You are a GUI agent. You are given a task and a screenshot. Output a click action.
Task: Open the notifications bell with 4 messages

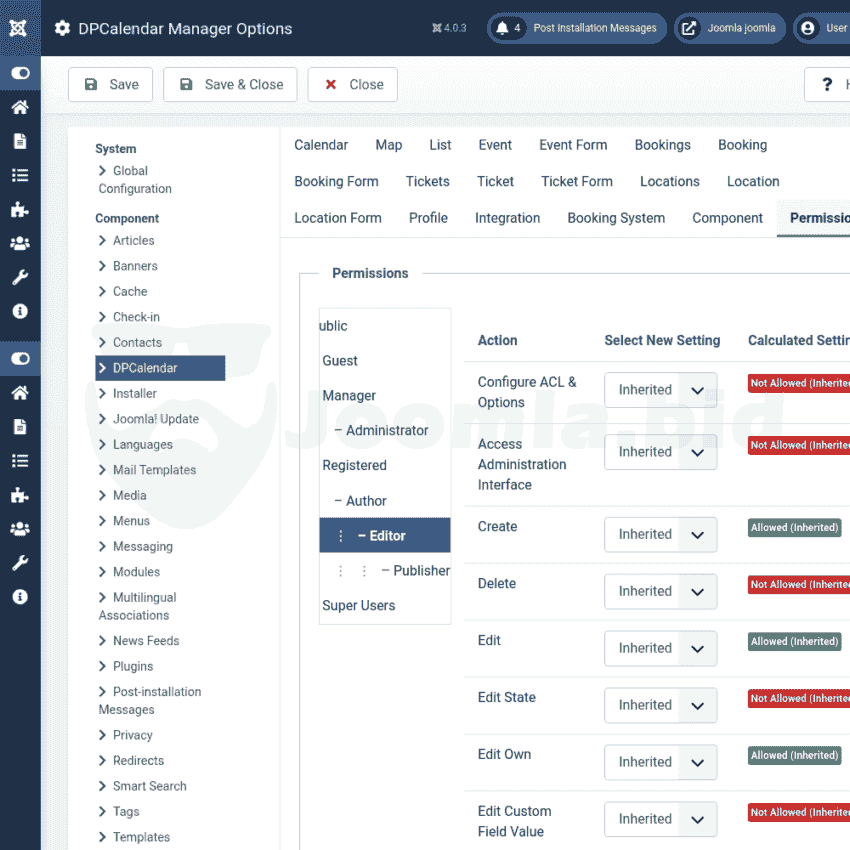503,28
